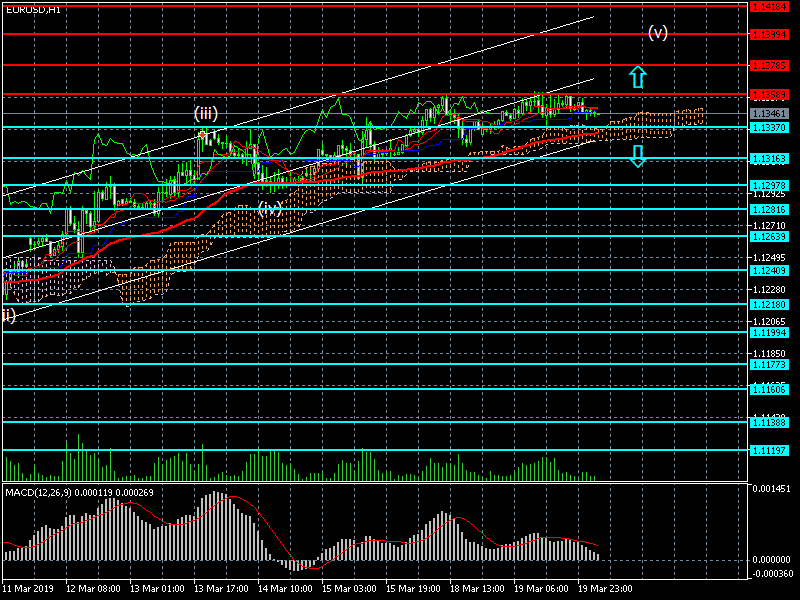Click the 13 Mar 01:00 time label
Image resolution: width=800 pixels, height=600 pixels.
point(157,589)
